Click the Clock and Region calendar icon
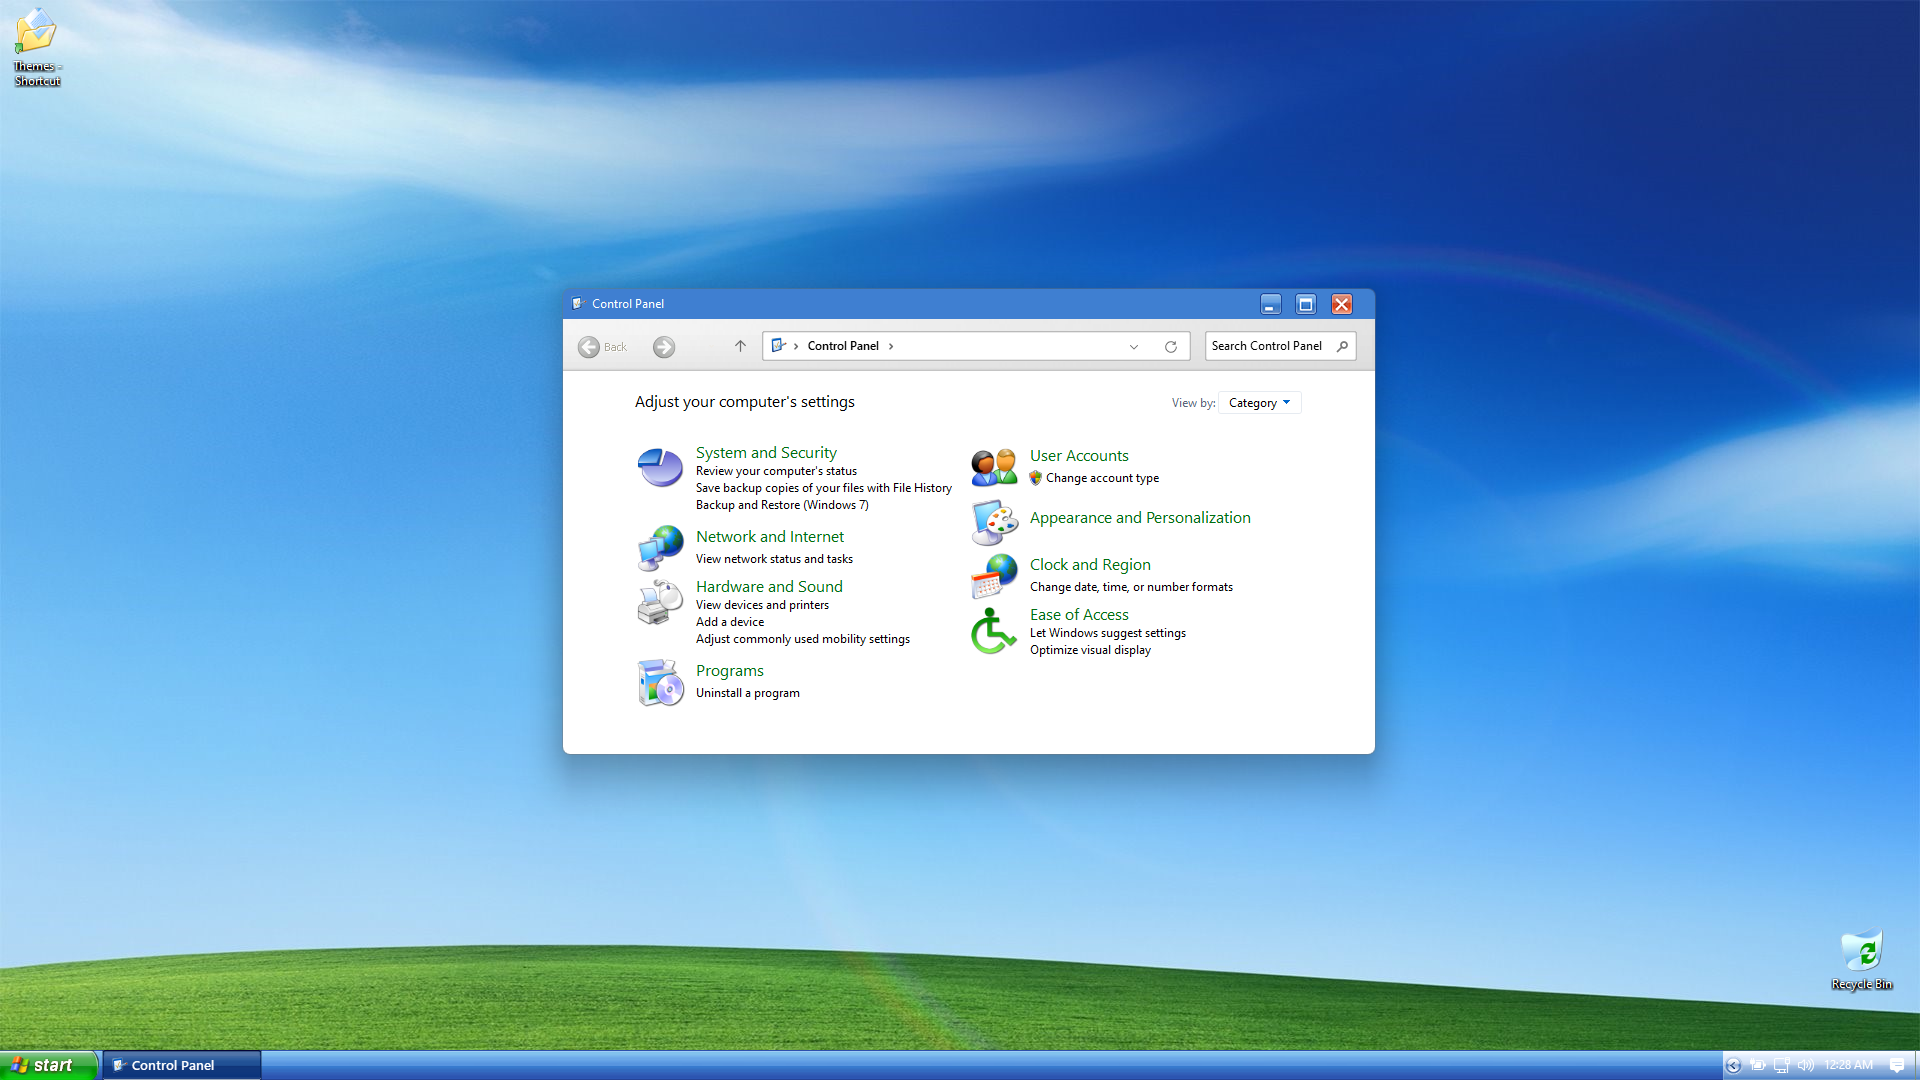 (x=994, y=576)
